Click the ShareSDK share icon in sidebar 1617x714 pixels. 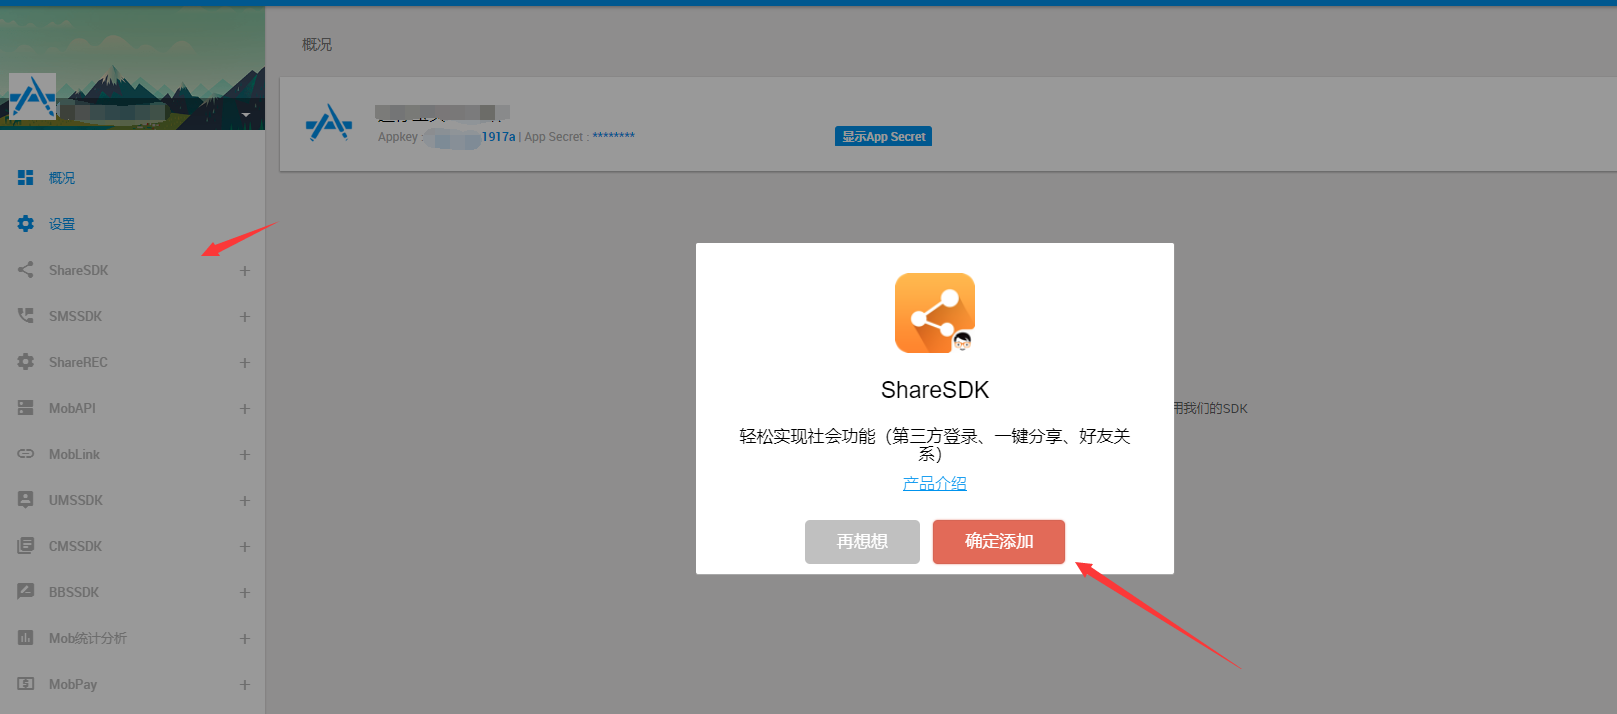(x=26, y=269)
